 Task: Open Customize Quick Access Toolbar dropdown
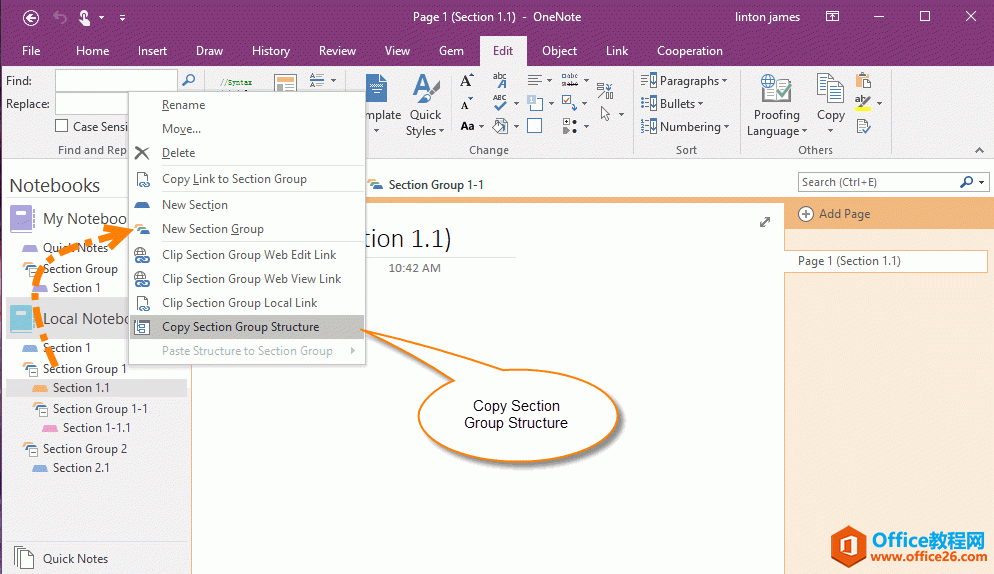click(x=122, y=18)
